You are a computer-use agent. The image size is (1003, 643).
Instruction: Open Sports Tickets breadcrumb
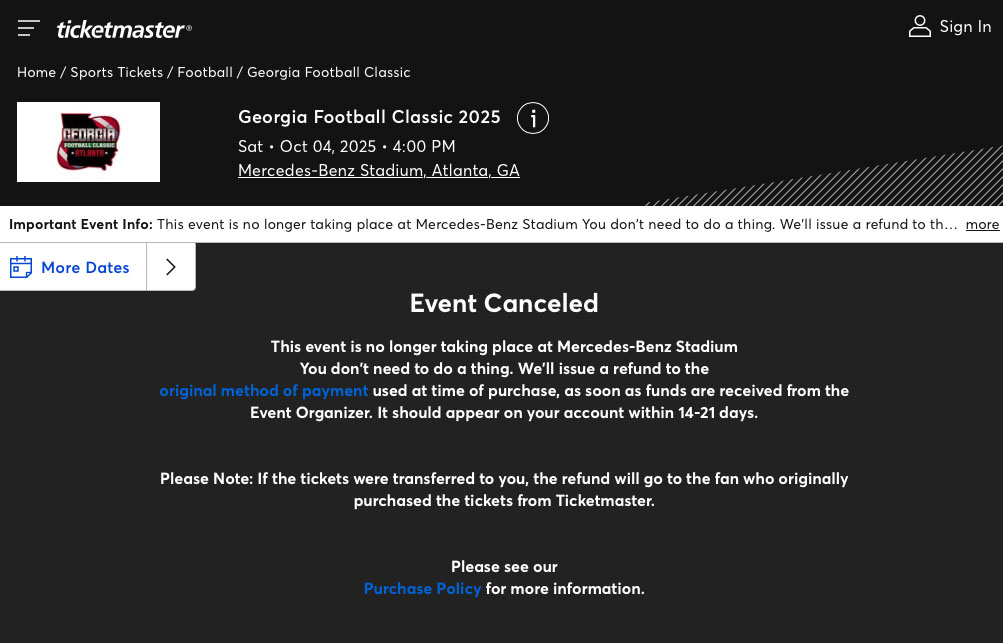117,72
